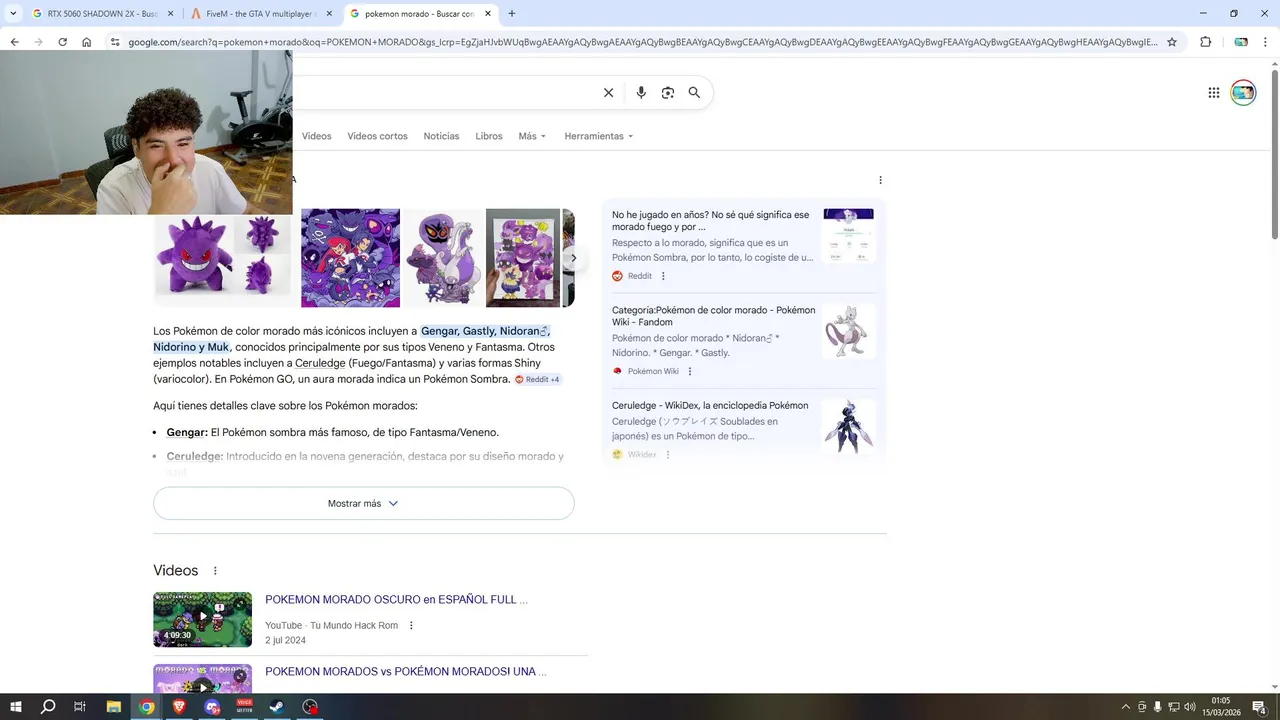Image resolution: width=1280 pixels, height=720 pixels.
Task: Open File Explorer from the taskbar
Action: (114, 707)
